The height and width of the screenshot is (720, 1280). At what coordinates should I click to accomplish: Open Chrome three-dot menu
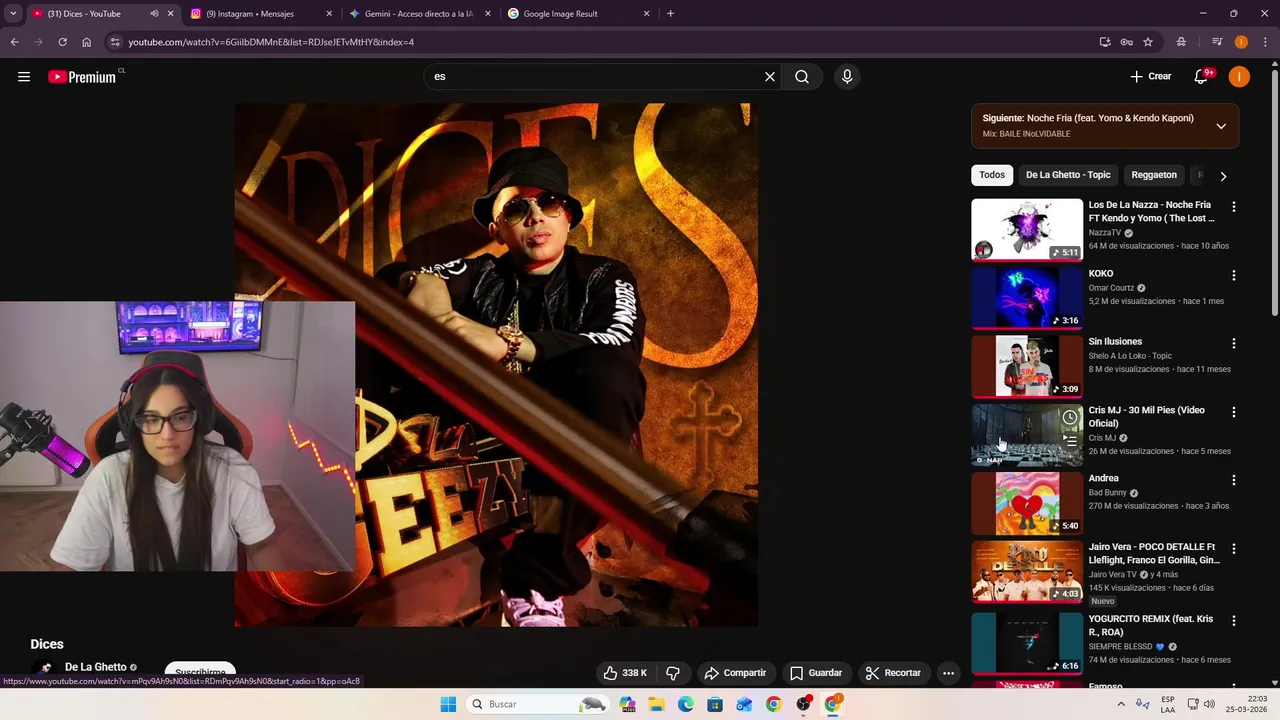[1265, 42]
